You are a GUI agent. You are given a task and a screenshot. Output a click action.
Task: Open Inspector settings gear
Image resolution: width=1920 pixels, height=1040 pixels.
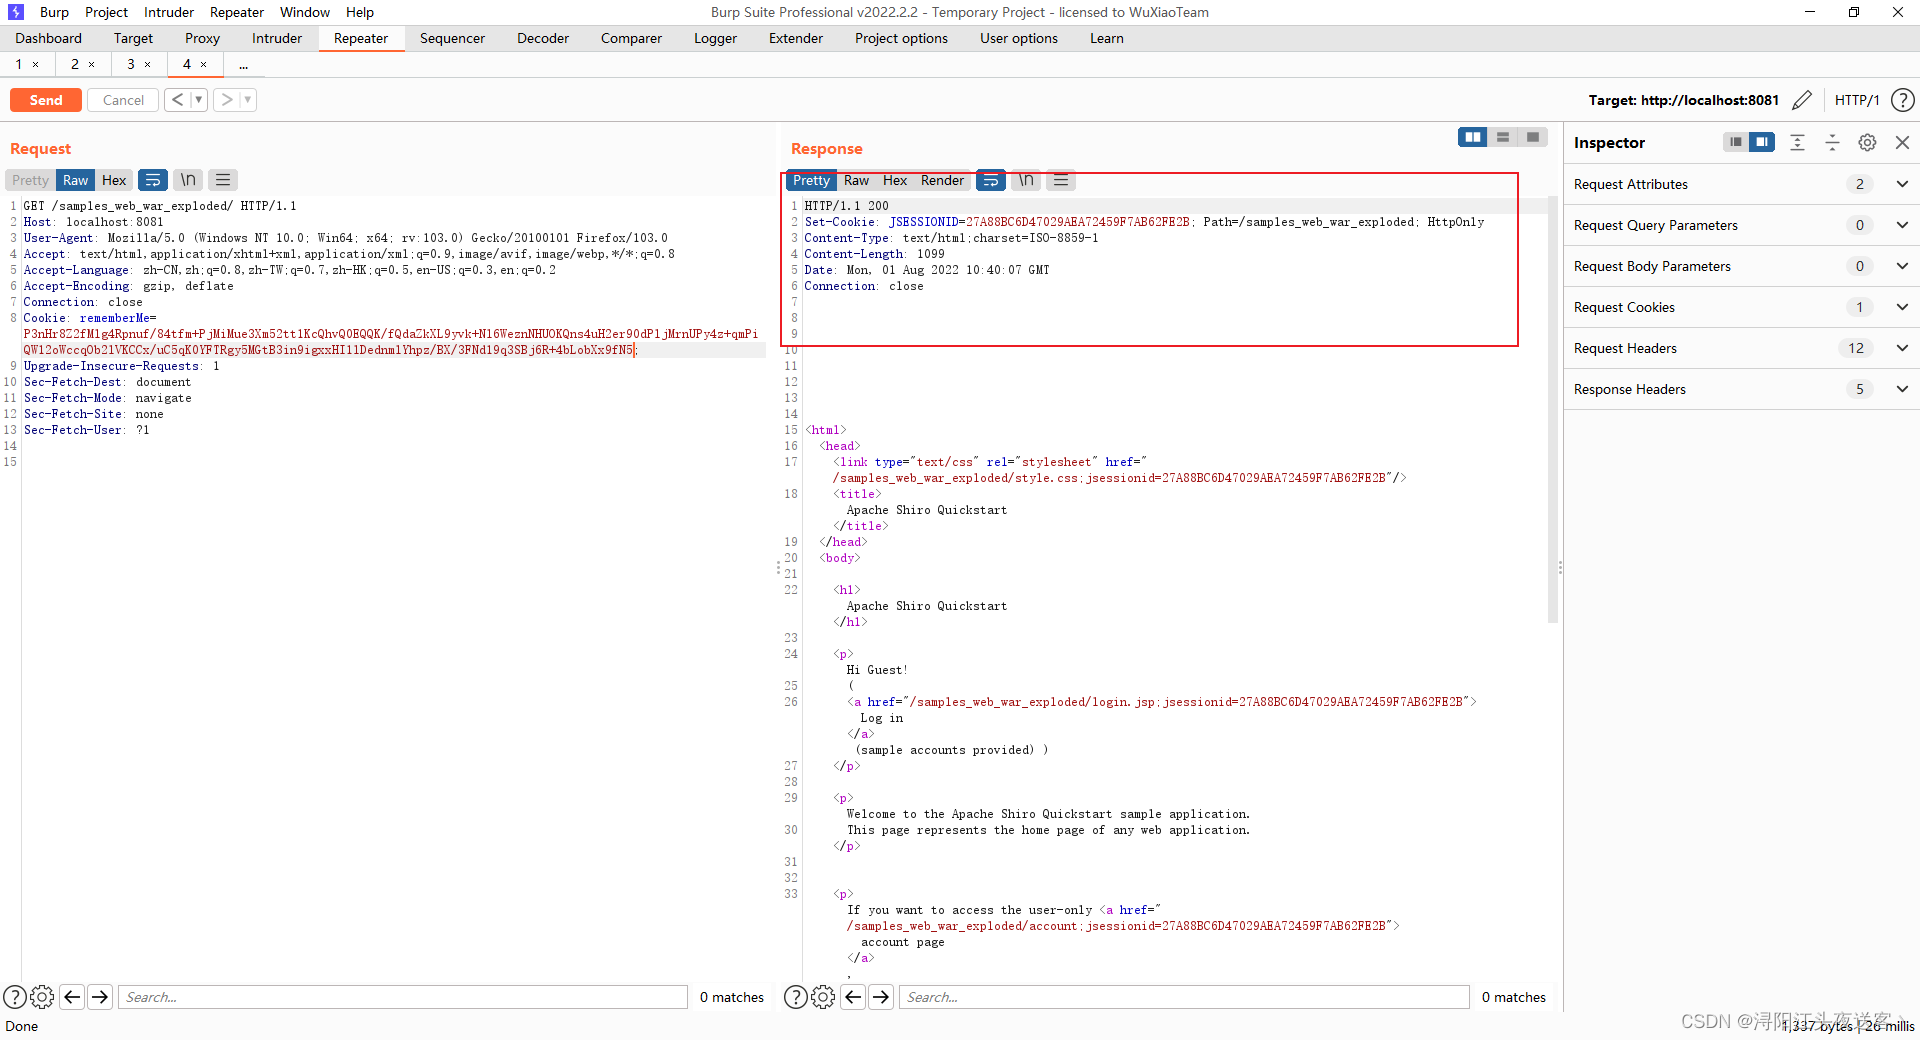pyautogui.click(x=1867, y=142)
